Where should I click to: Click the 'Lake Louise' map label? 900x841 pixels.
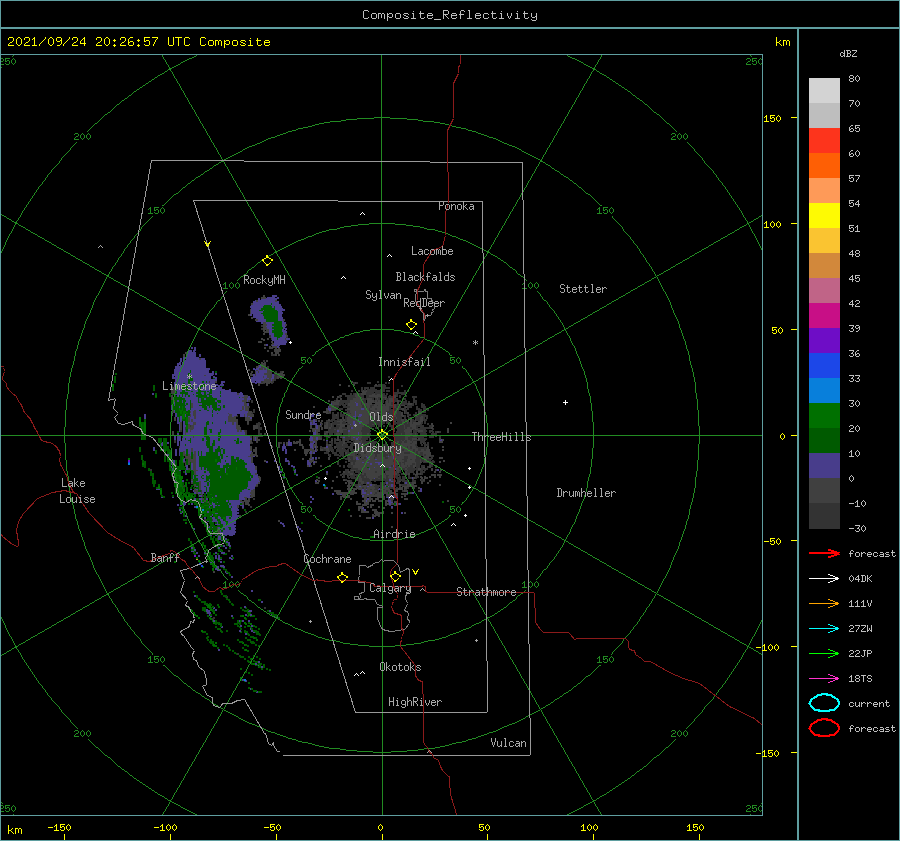77,491
